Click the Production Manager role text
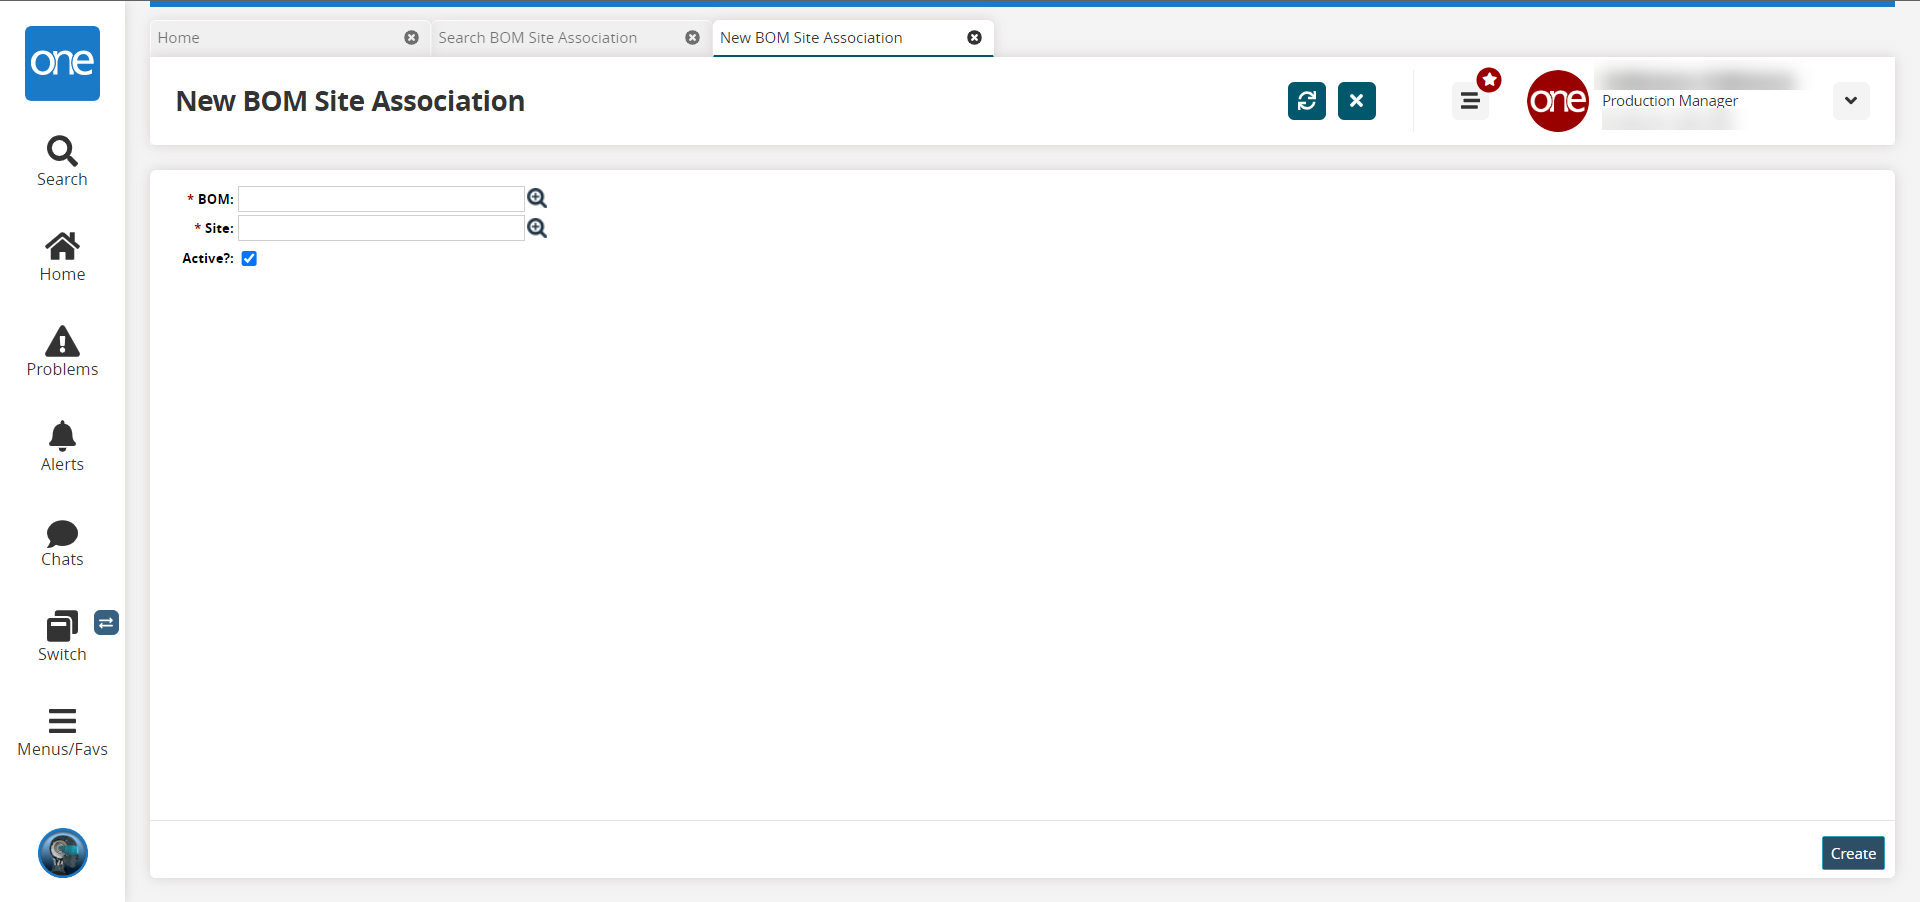Viewport: 1920px width, 902px height. (x=1670, y=101)
